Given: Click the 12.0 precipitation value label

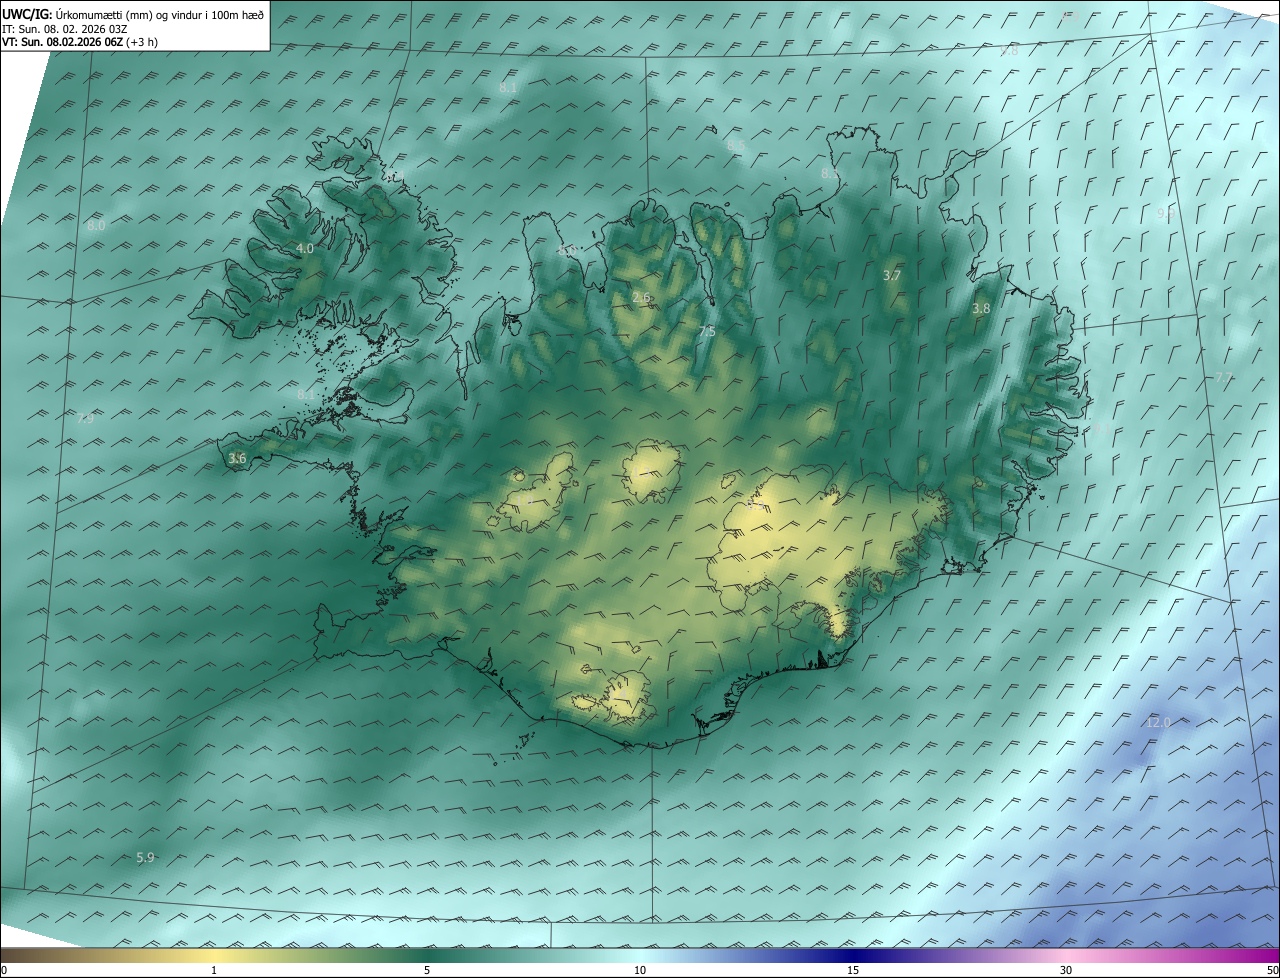Looking at the screenshot, I should coord(1158,722).
